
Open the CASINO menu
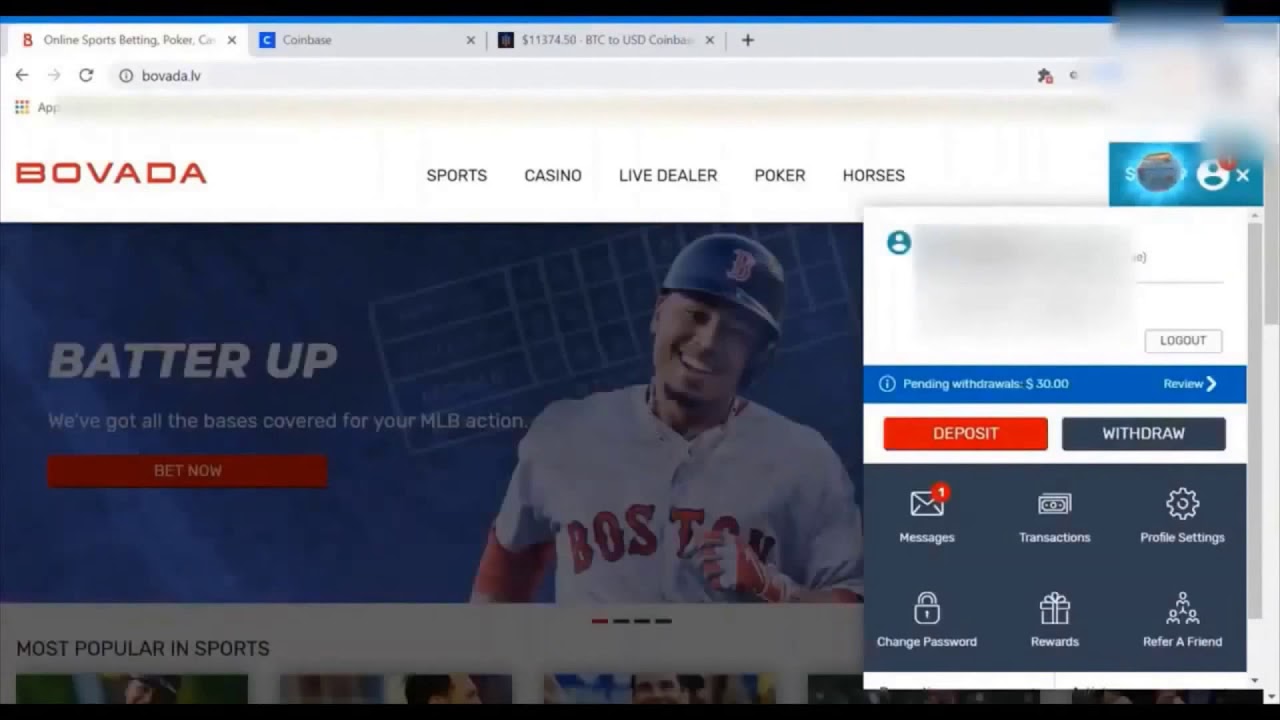click(553, 175)
